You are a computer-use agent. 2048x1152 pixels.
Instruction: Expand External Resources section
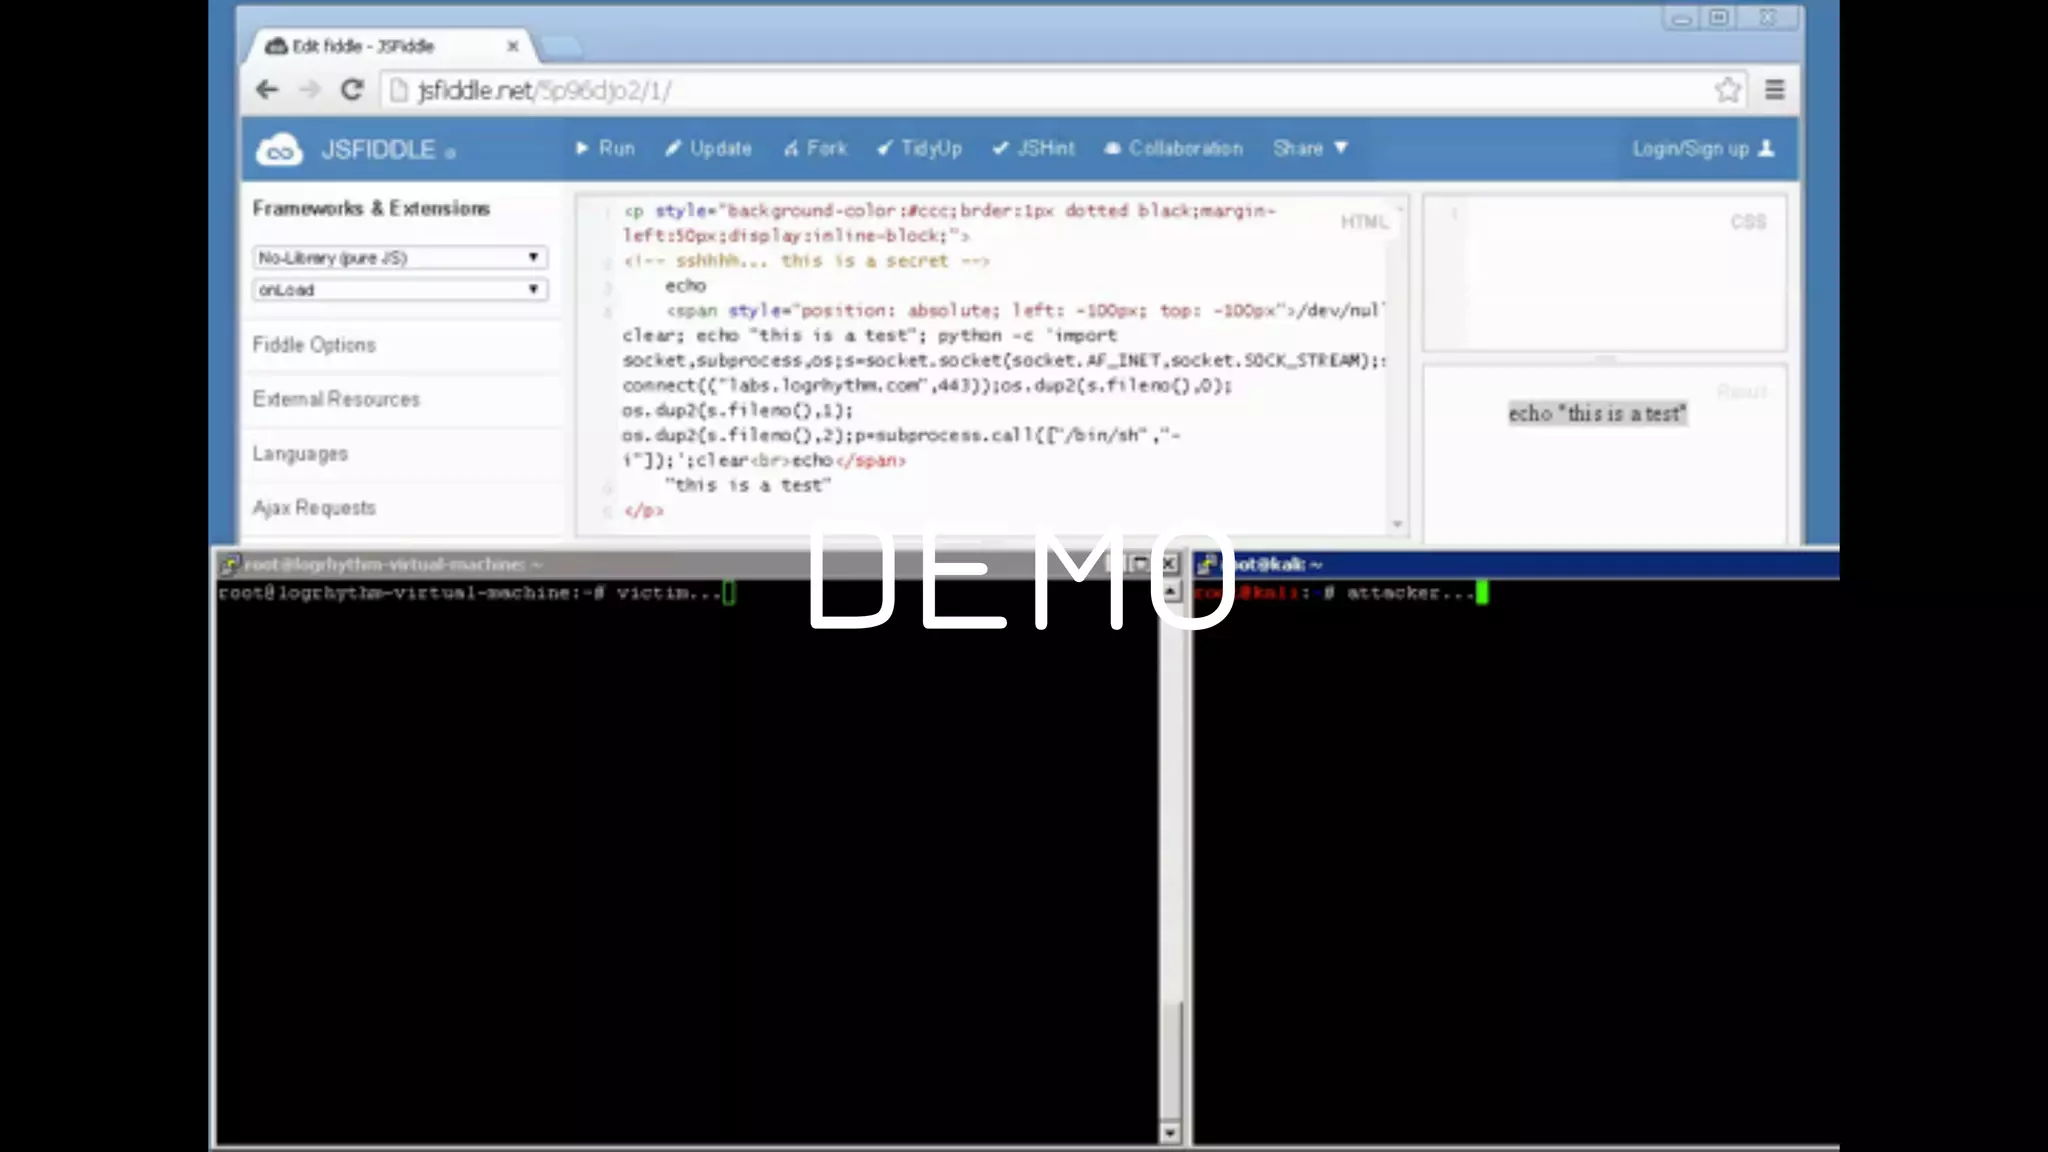(336, 399)
